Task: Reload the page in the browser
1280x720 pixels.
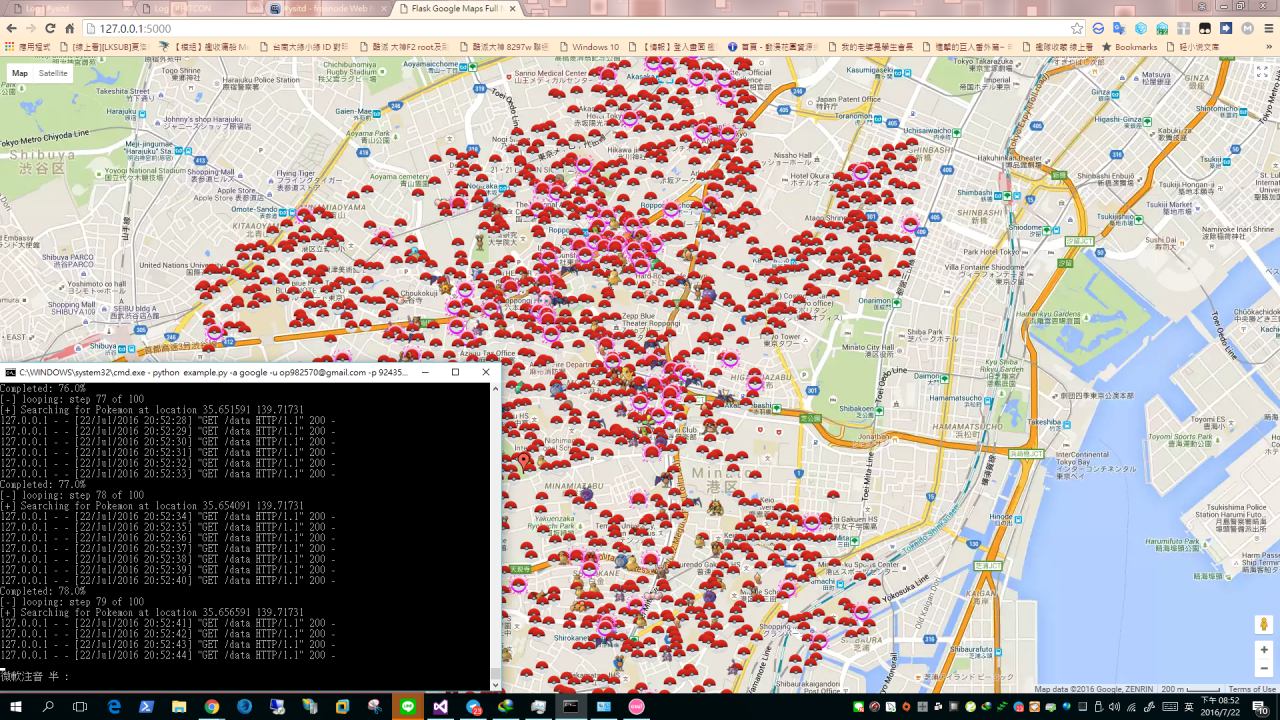Action: [x=50, y=28]
